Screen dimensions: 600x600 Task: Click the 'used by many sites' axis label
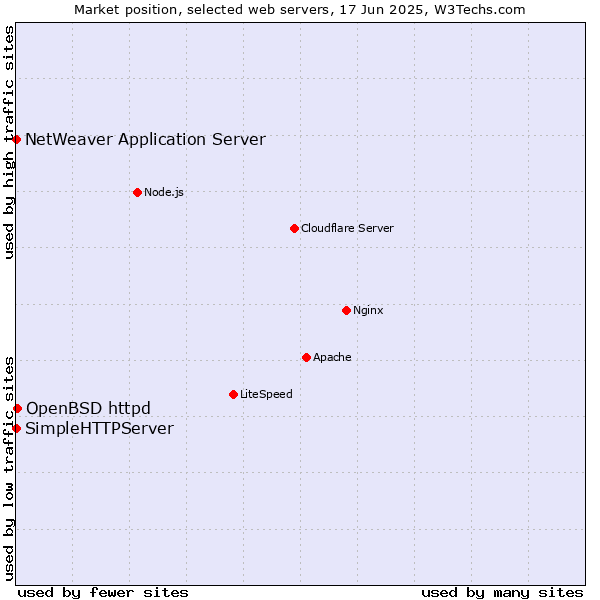502,593
